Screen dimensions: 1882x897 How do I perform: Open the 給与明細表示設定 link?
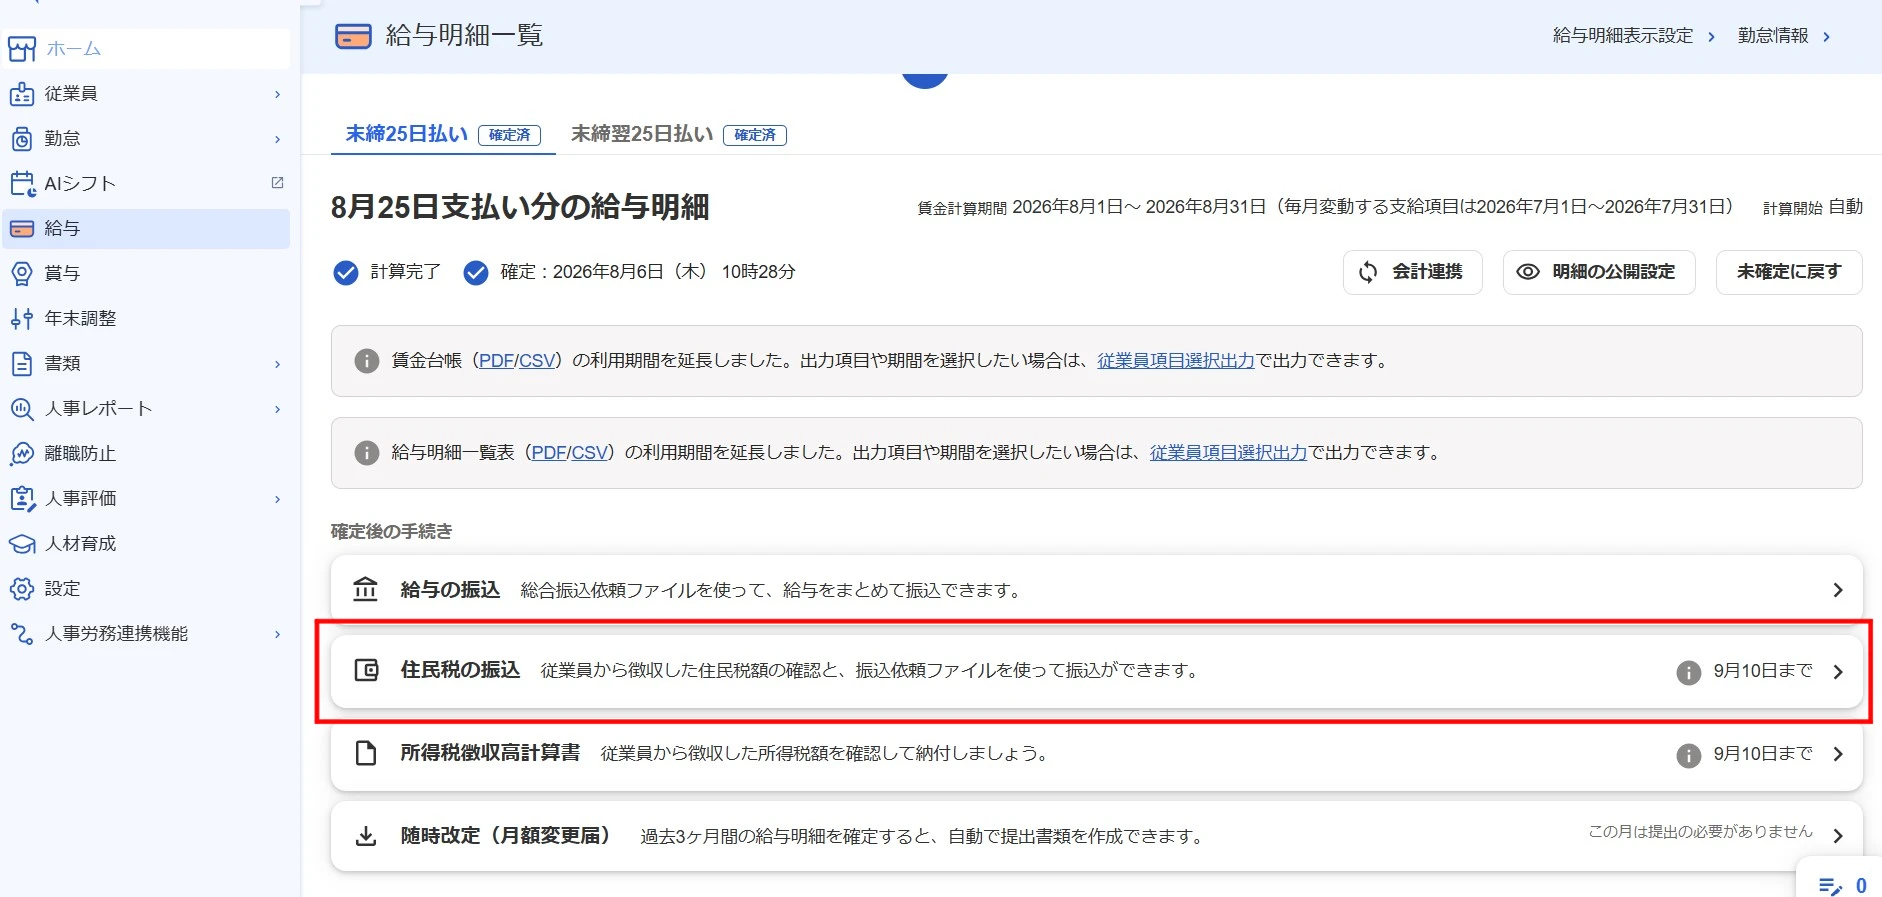click(x=1634, y=36)
